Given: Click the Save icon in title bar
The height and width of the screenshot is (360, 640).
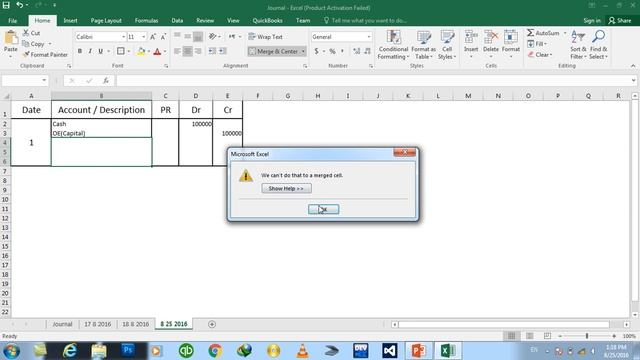Looking at the screenshot, I should [6, 6].
